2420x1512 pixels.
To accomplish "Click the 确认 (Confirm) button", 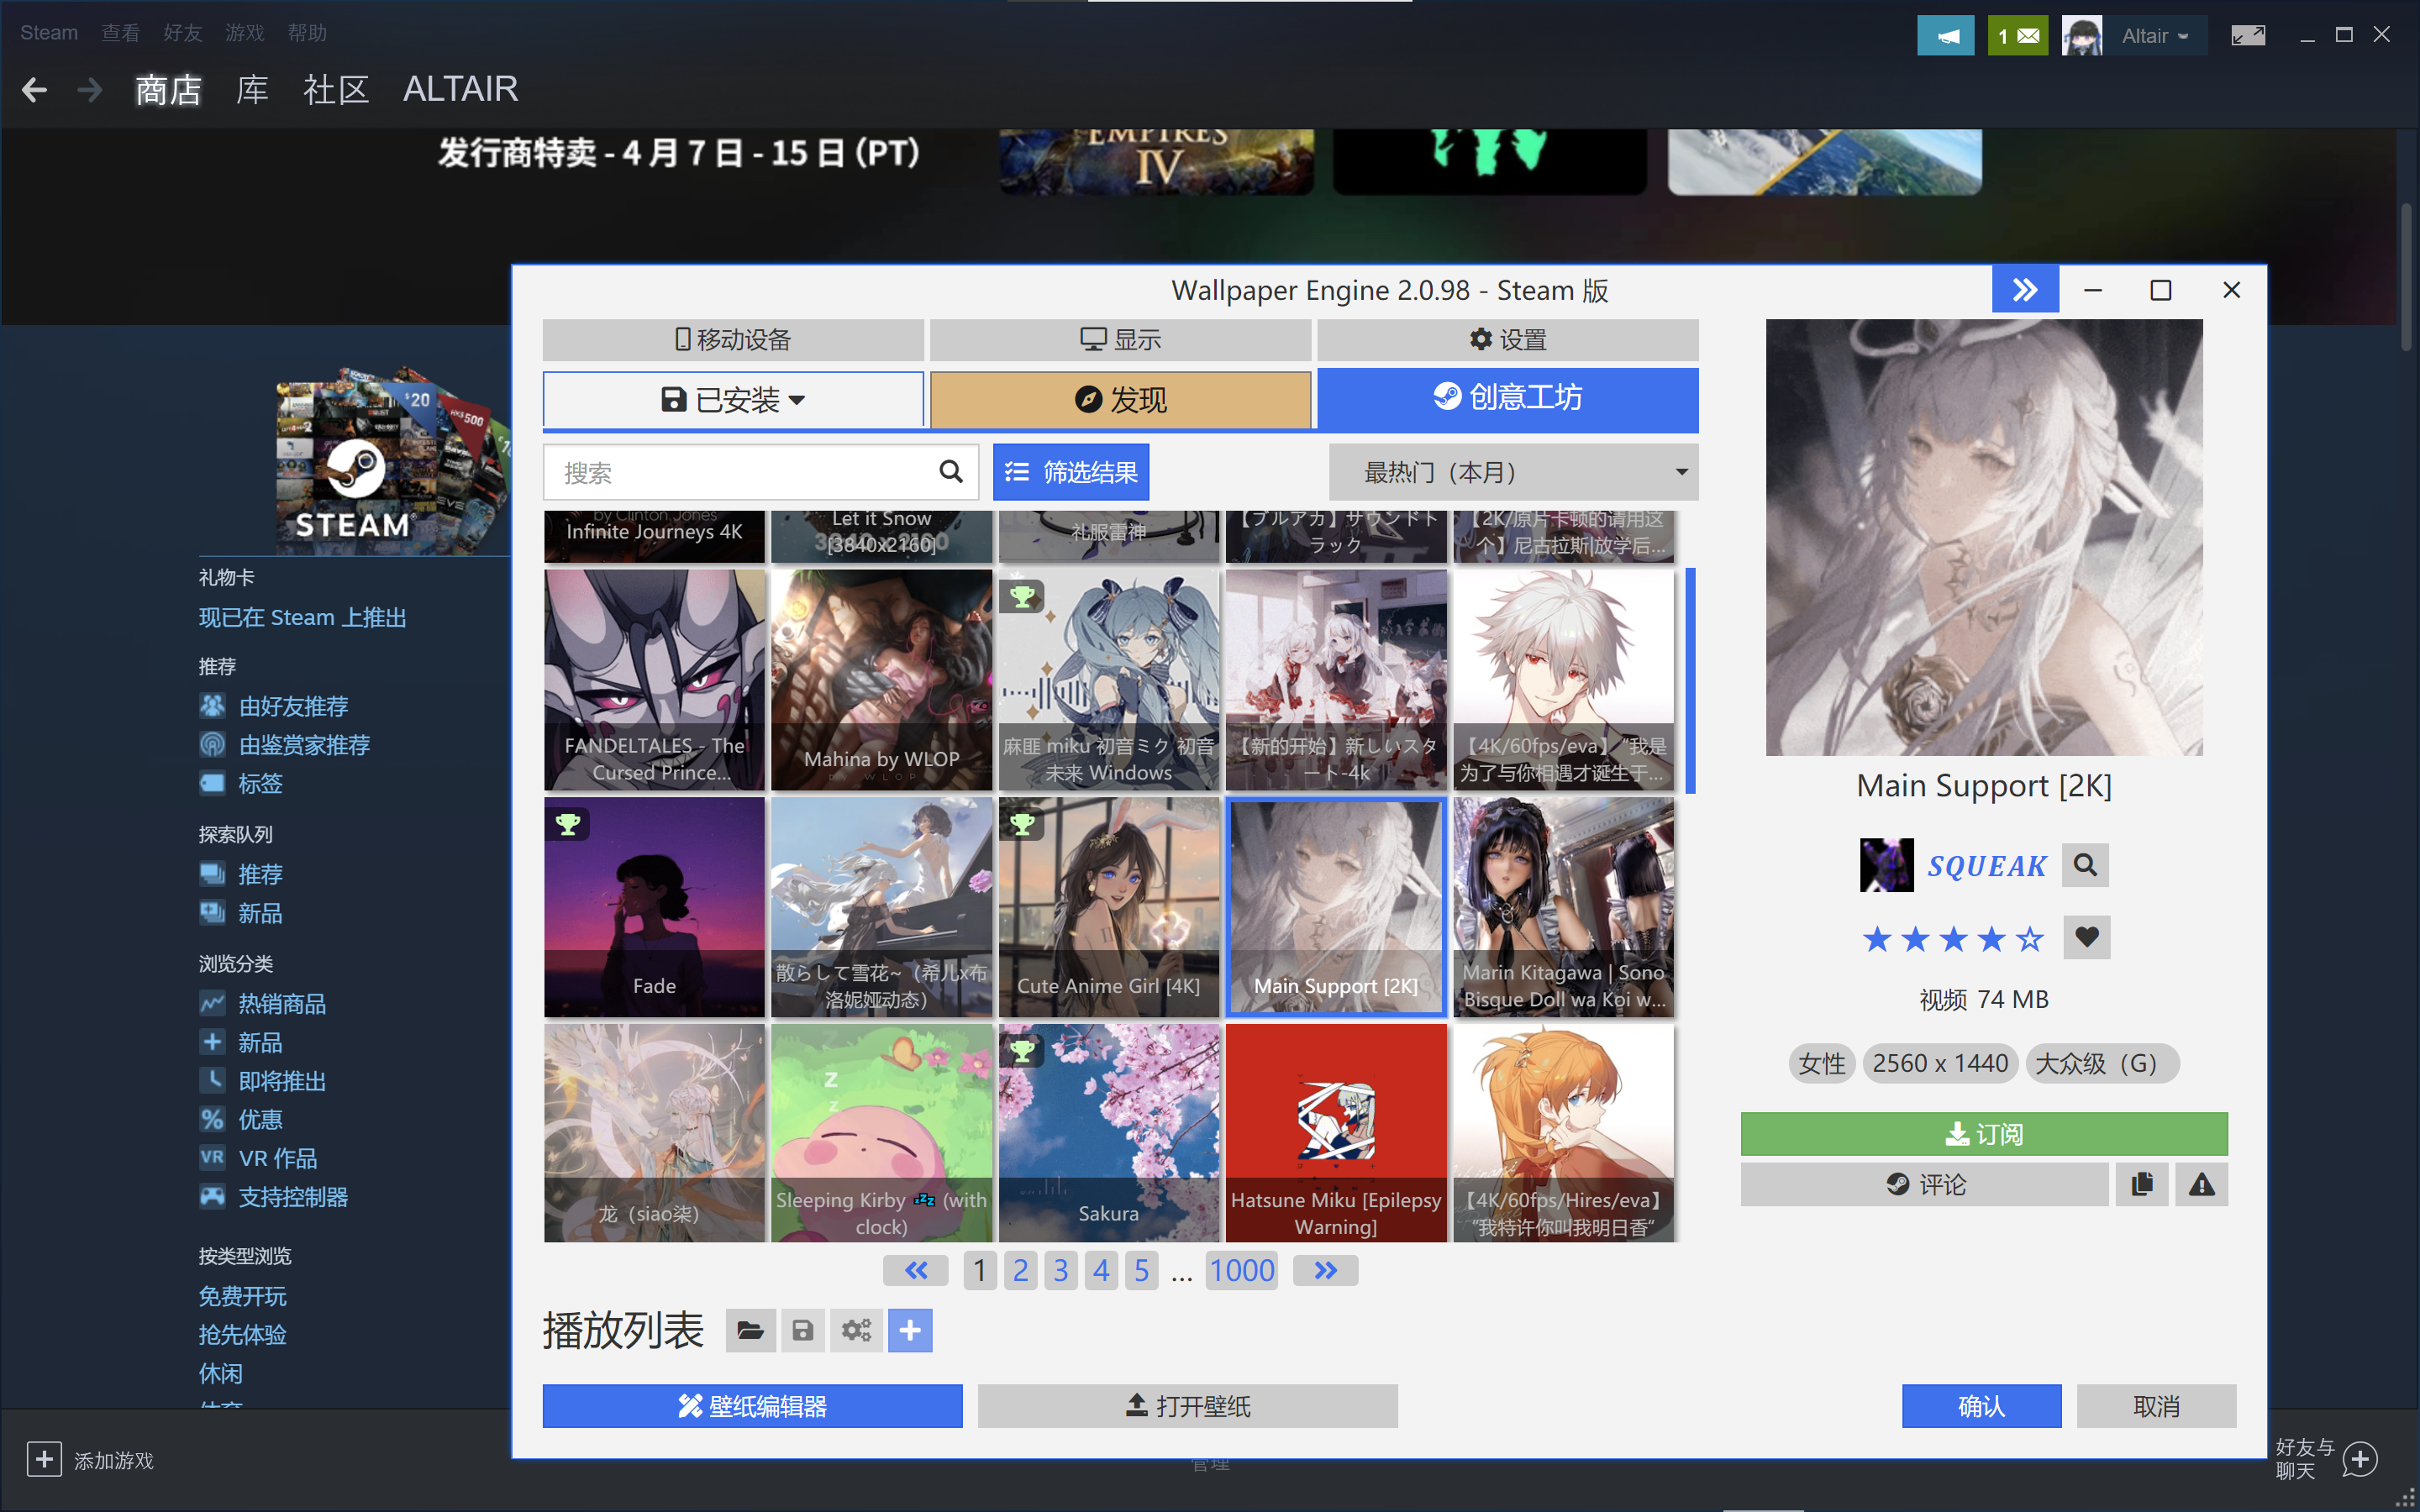I will tap(1981, 1406).
